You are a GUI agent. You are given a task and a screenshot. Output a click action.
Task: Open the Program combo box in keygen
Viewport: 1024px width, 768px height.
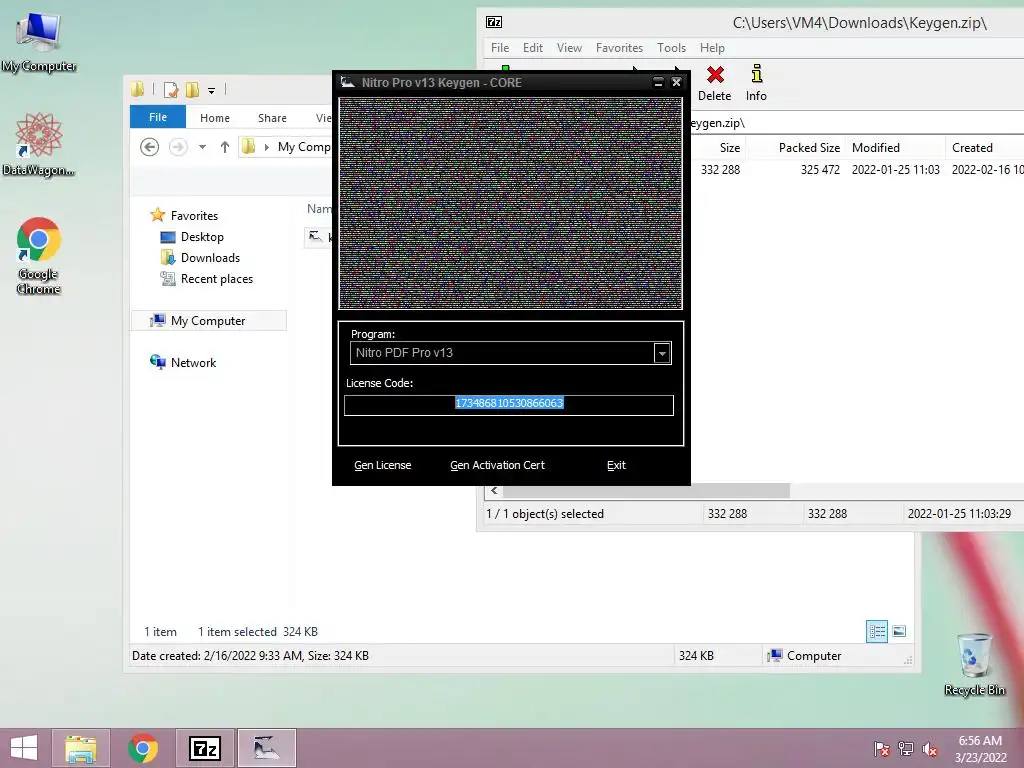pyautogui.click(x=511, y=353)
